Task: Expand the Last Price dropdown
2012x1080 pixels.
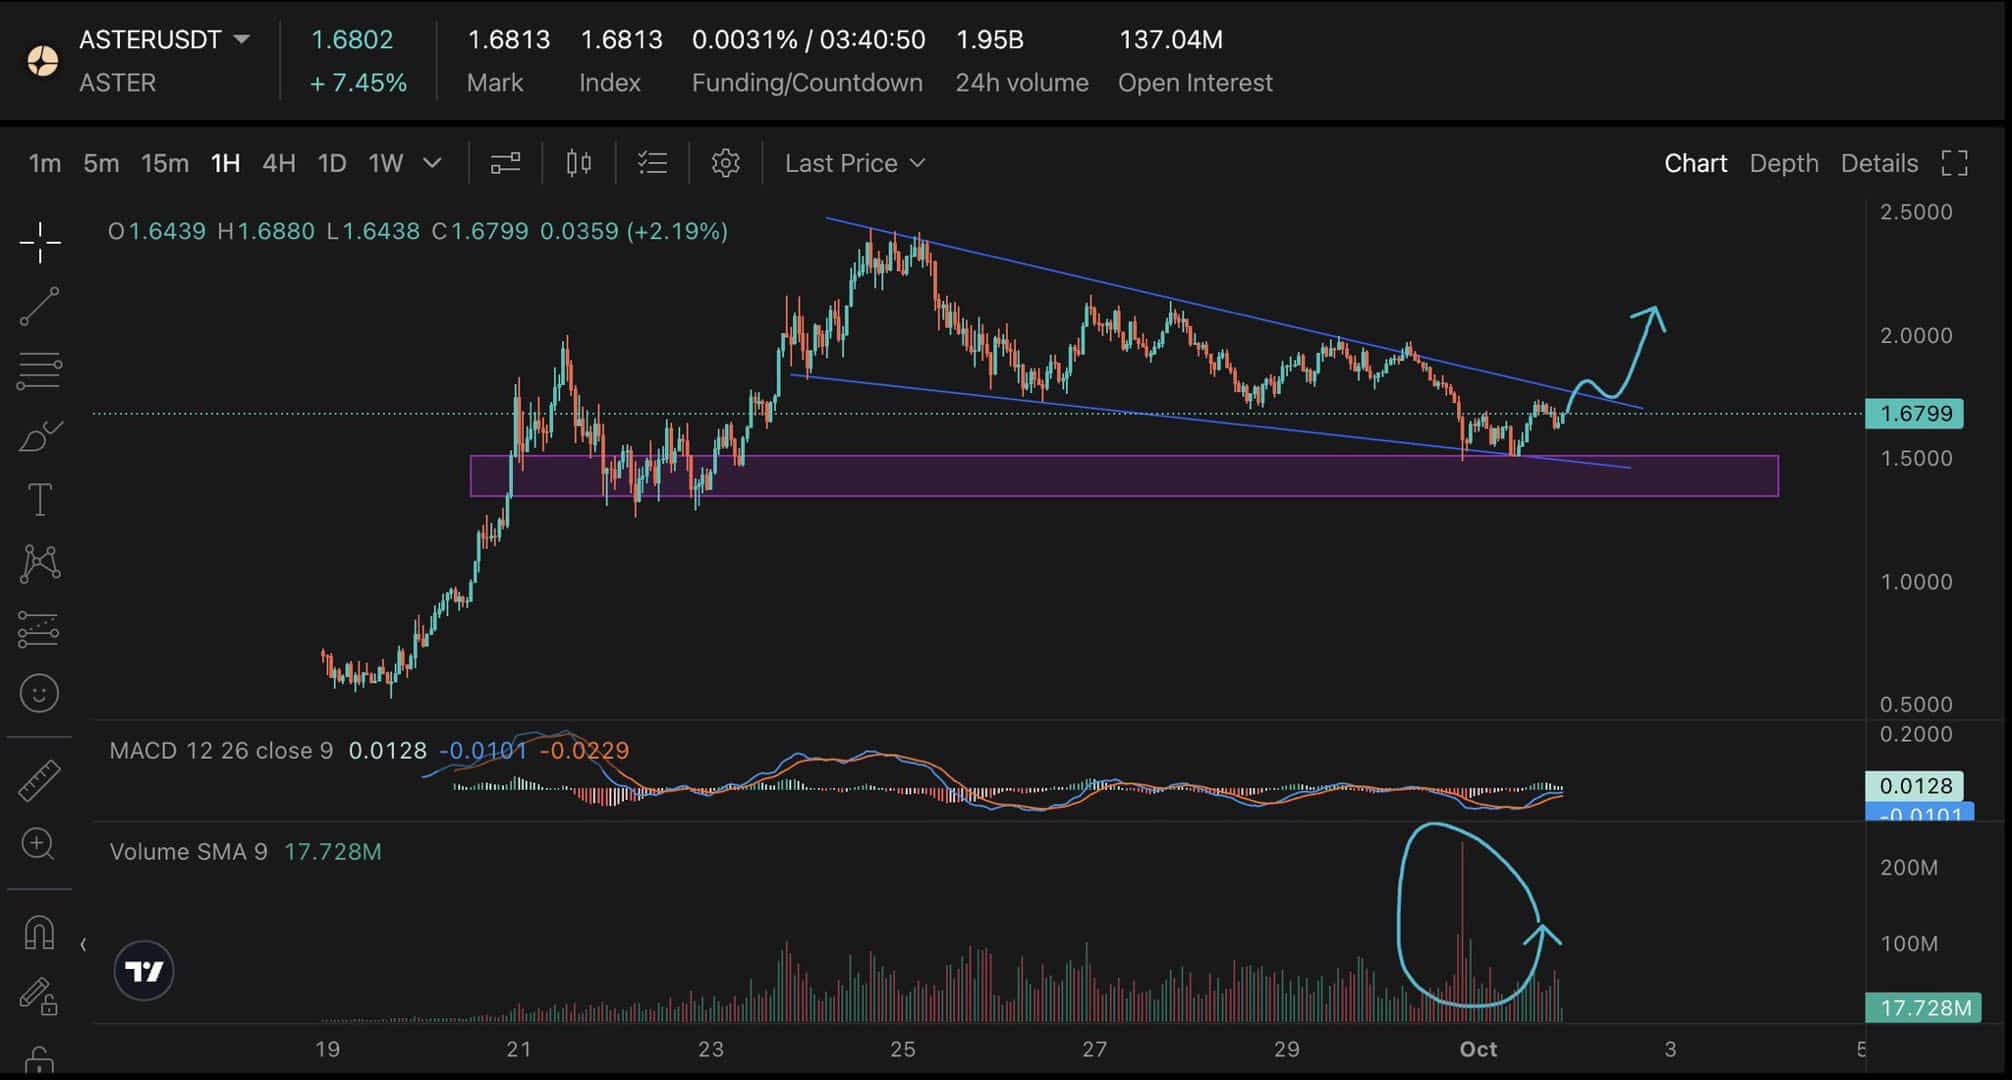Action: [853, 162]
